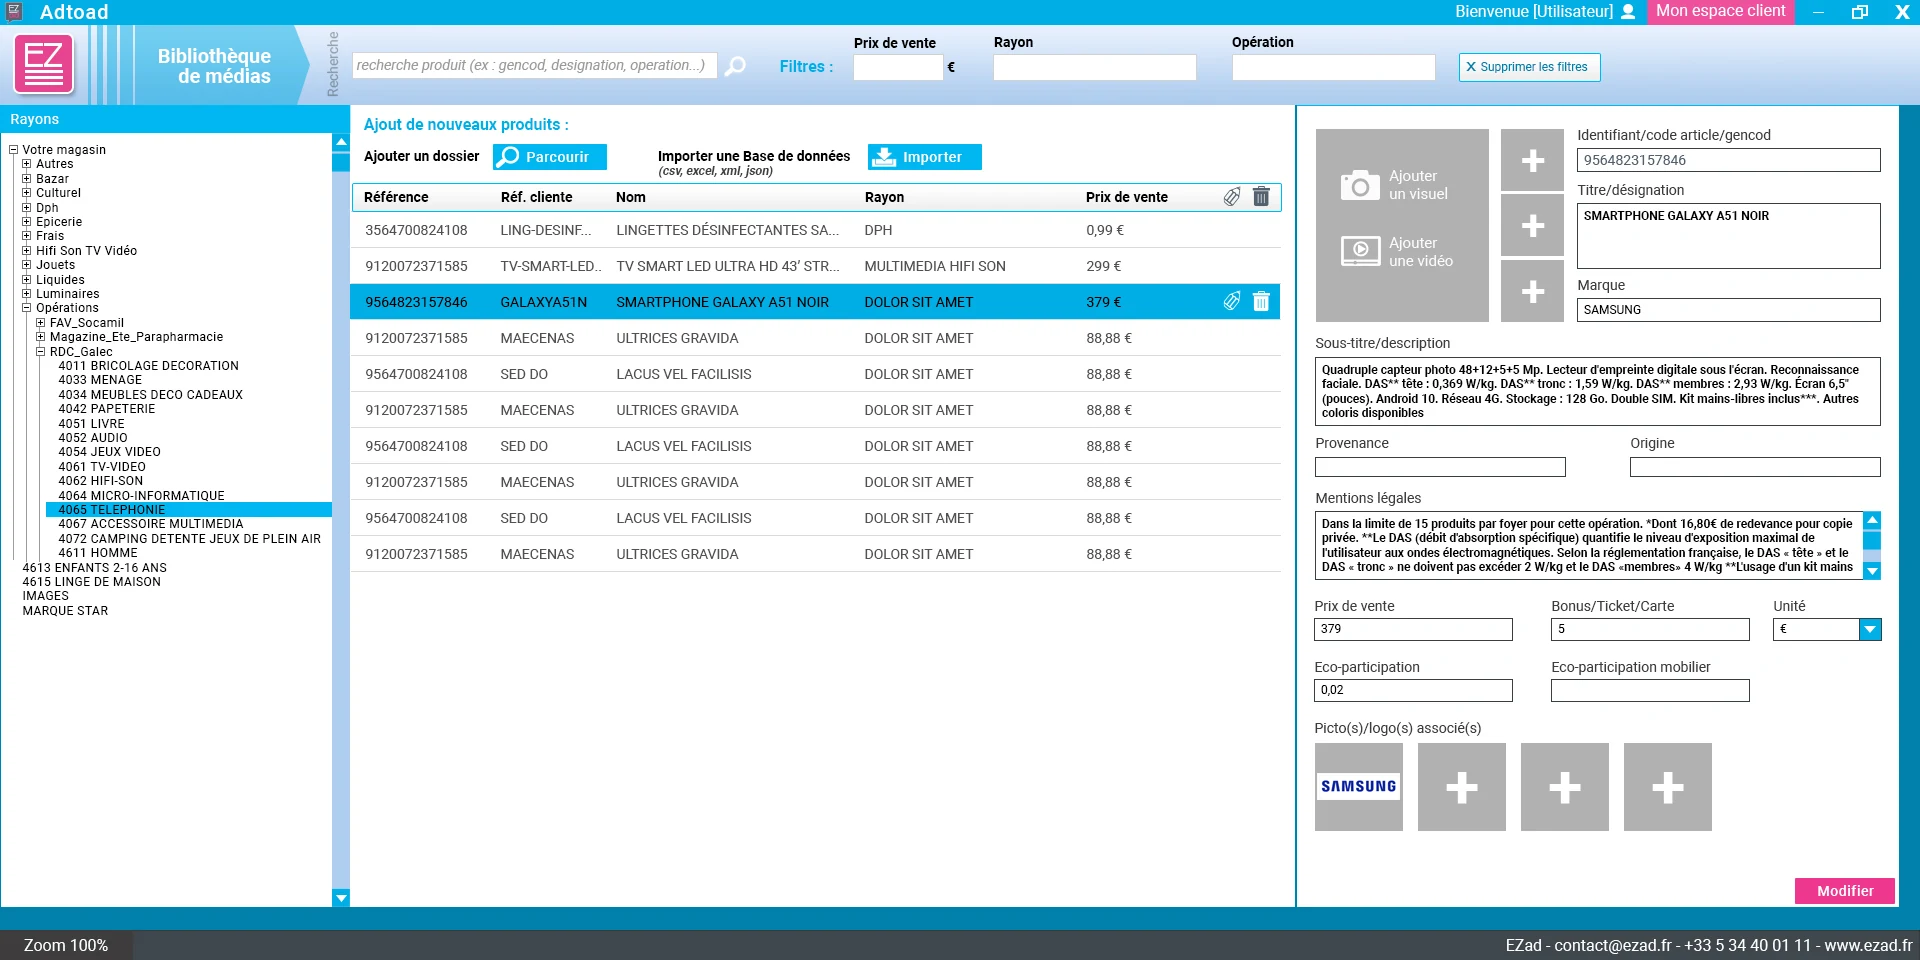Click the bottom plus tile beside visuals
Screen dimensions: 1920x960
(1532, 291)
